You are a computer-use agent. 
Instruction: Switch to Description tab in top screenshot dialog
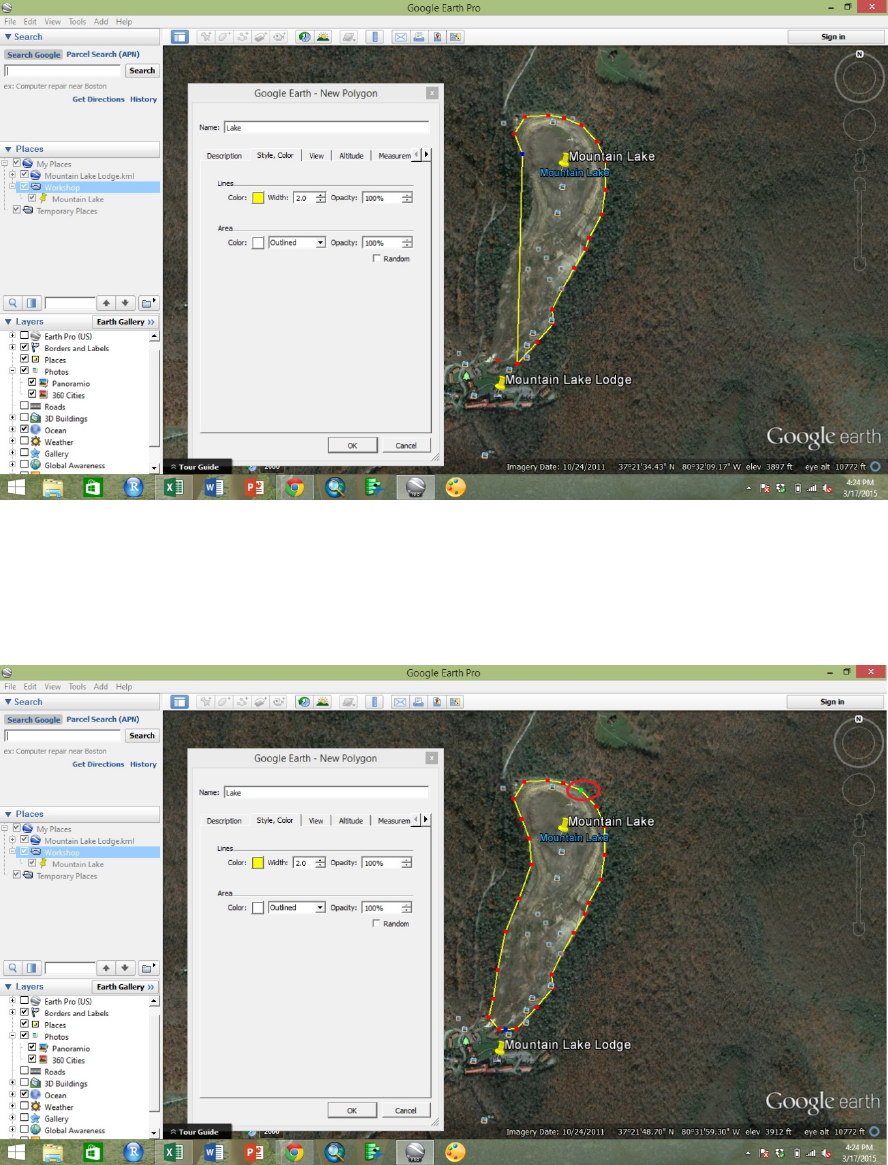[x=224, y=156]
